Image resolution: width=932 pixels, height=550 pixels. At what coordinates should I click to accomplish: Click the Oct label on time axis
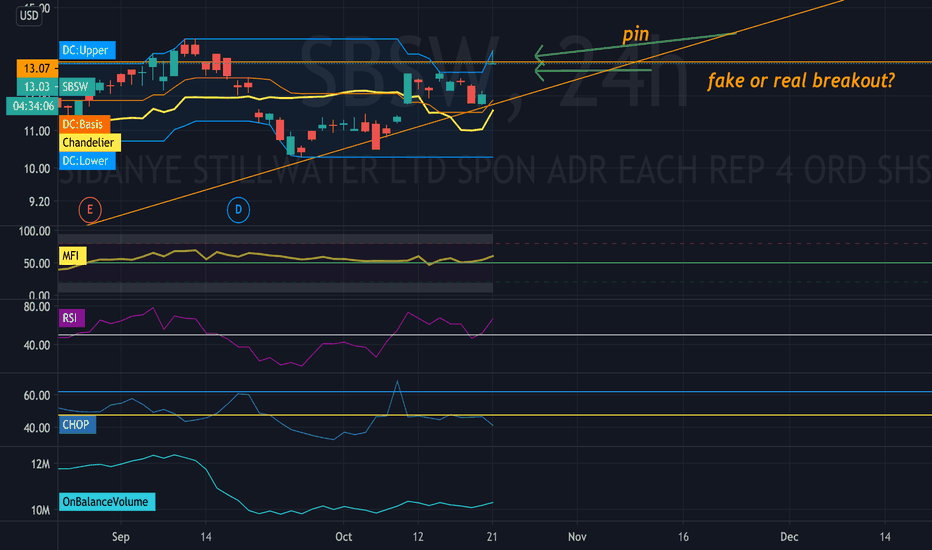coord(344,537)
